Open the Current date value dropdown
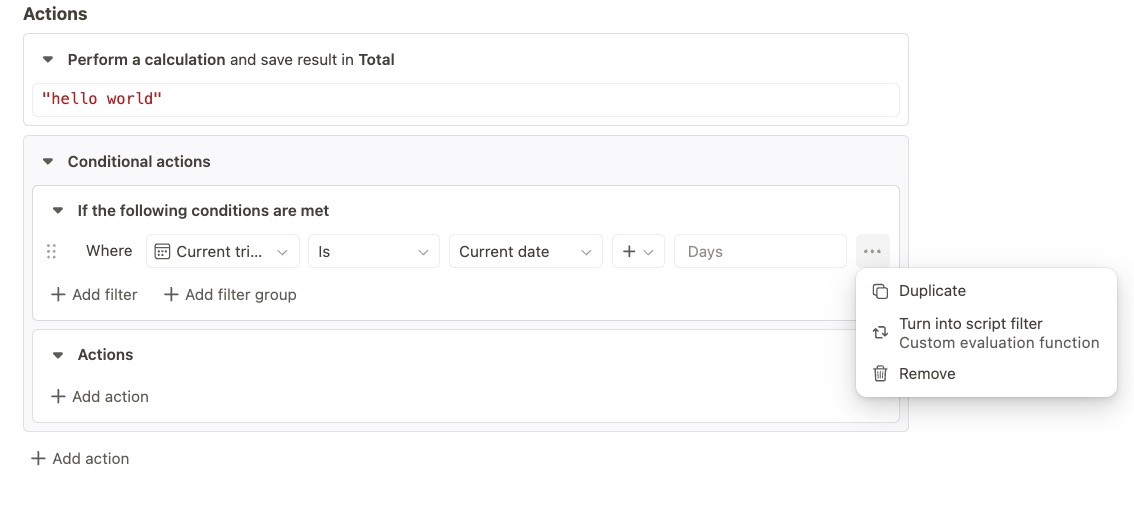 [x=525, y=252]
